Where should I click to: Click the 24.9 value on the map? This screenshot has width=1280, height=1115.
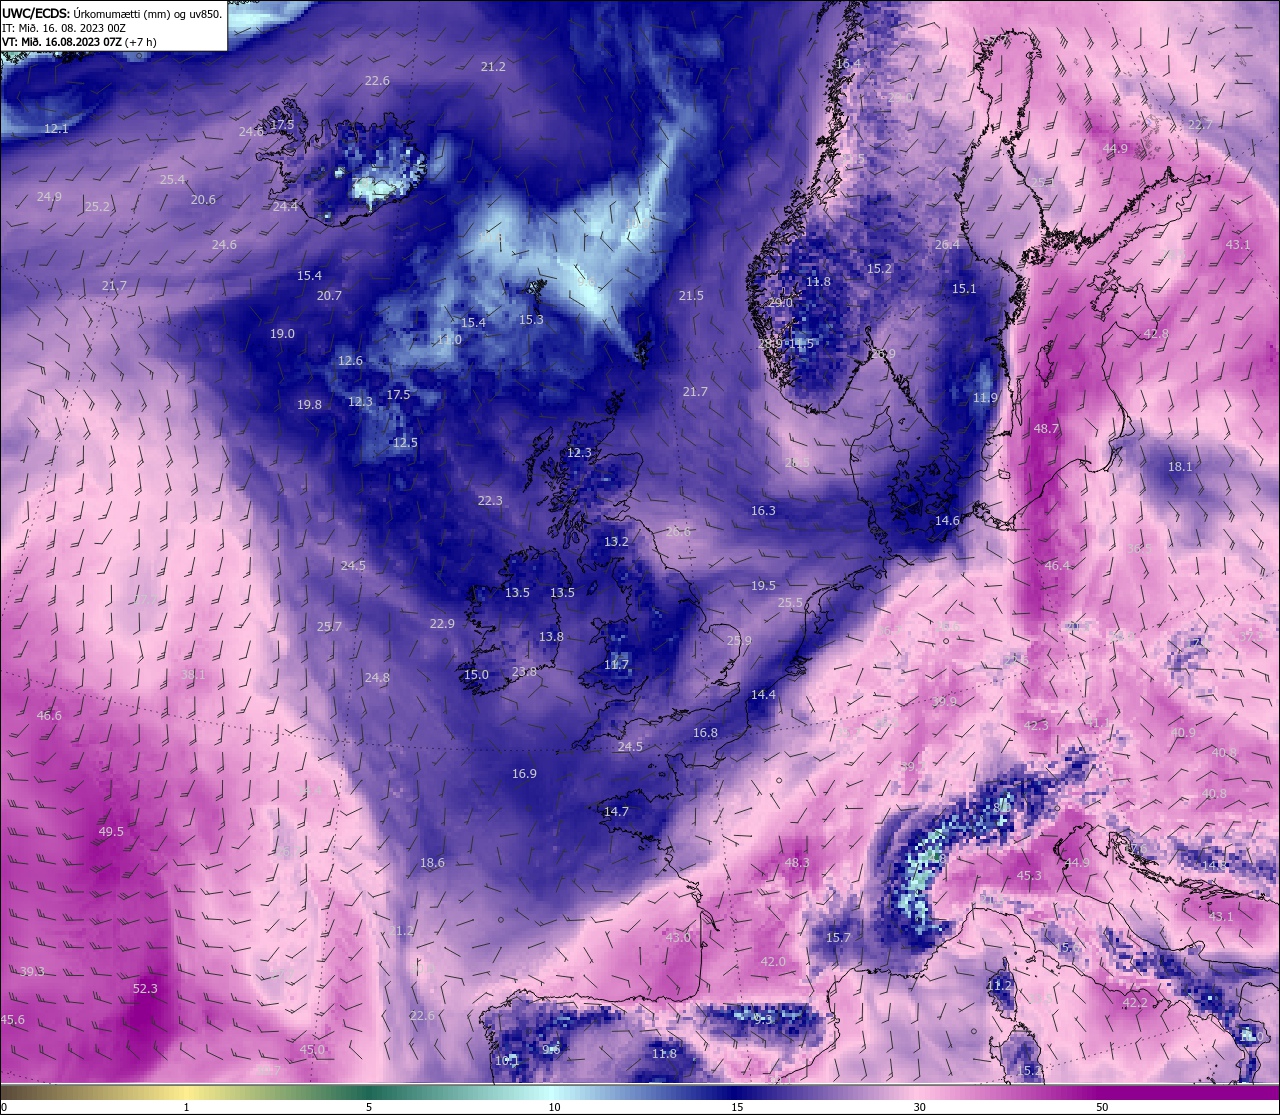click(x=49, y=196)
